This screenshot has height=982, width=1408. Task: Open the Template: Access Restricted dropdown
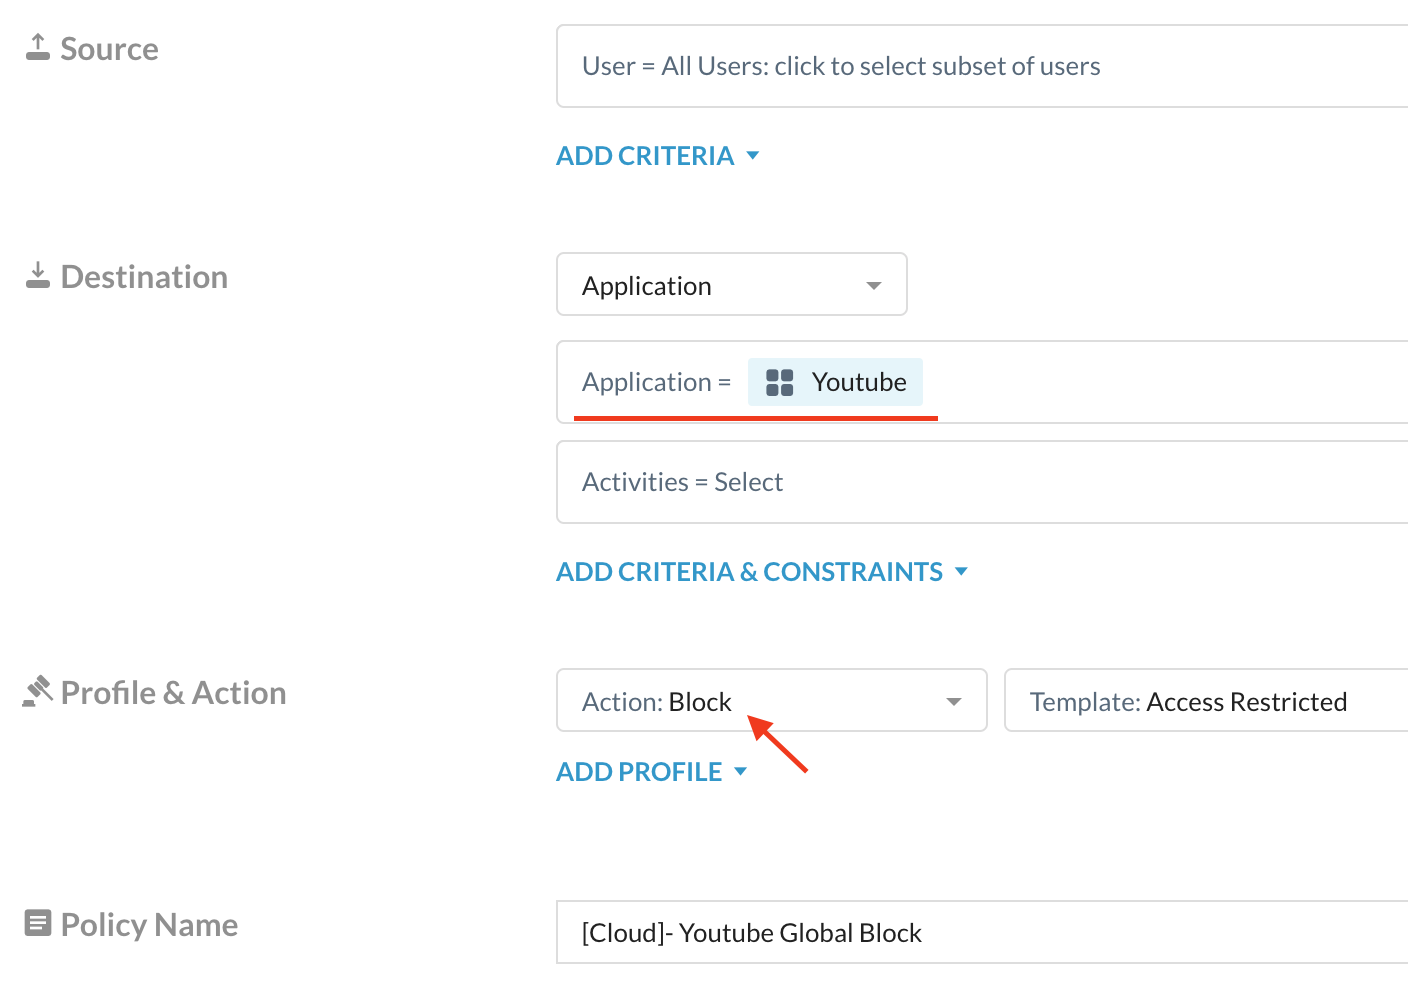pos(1206,701)
